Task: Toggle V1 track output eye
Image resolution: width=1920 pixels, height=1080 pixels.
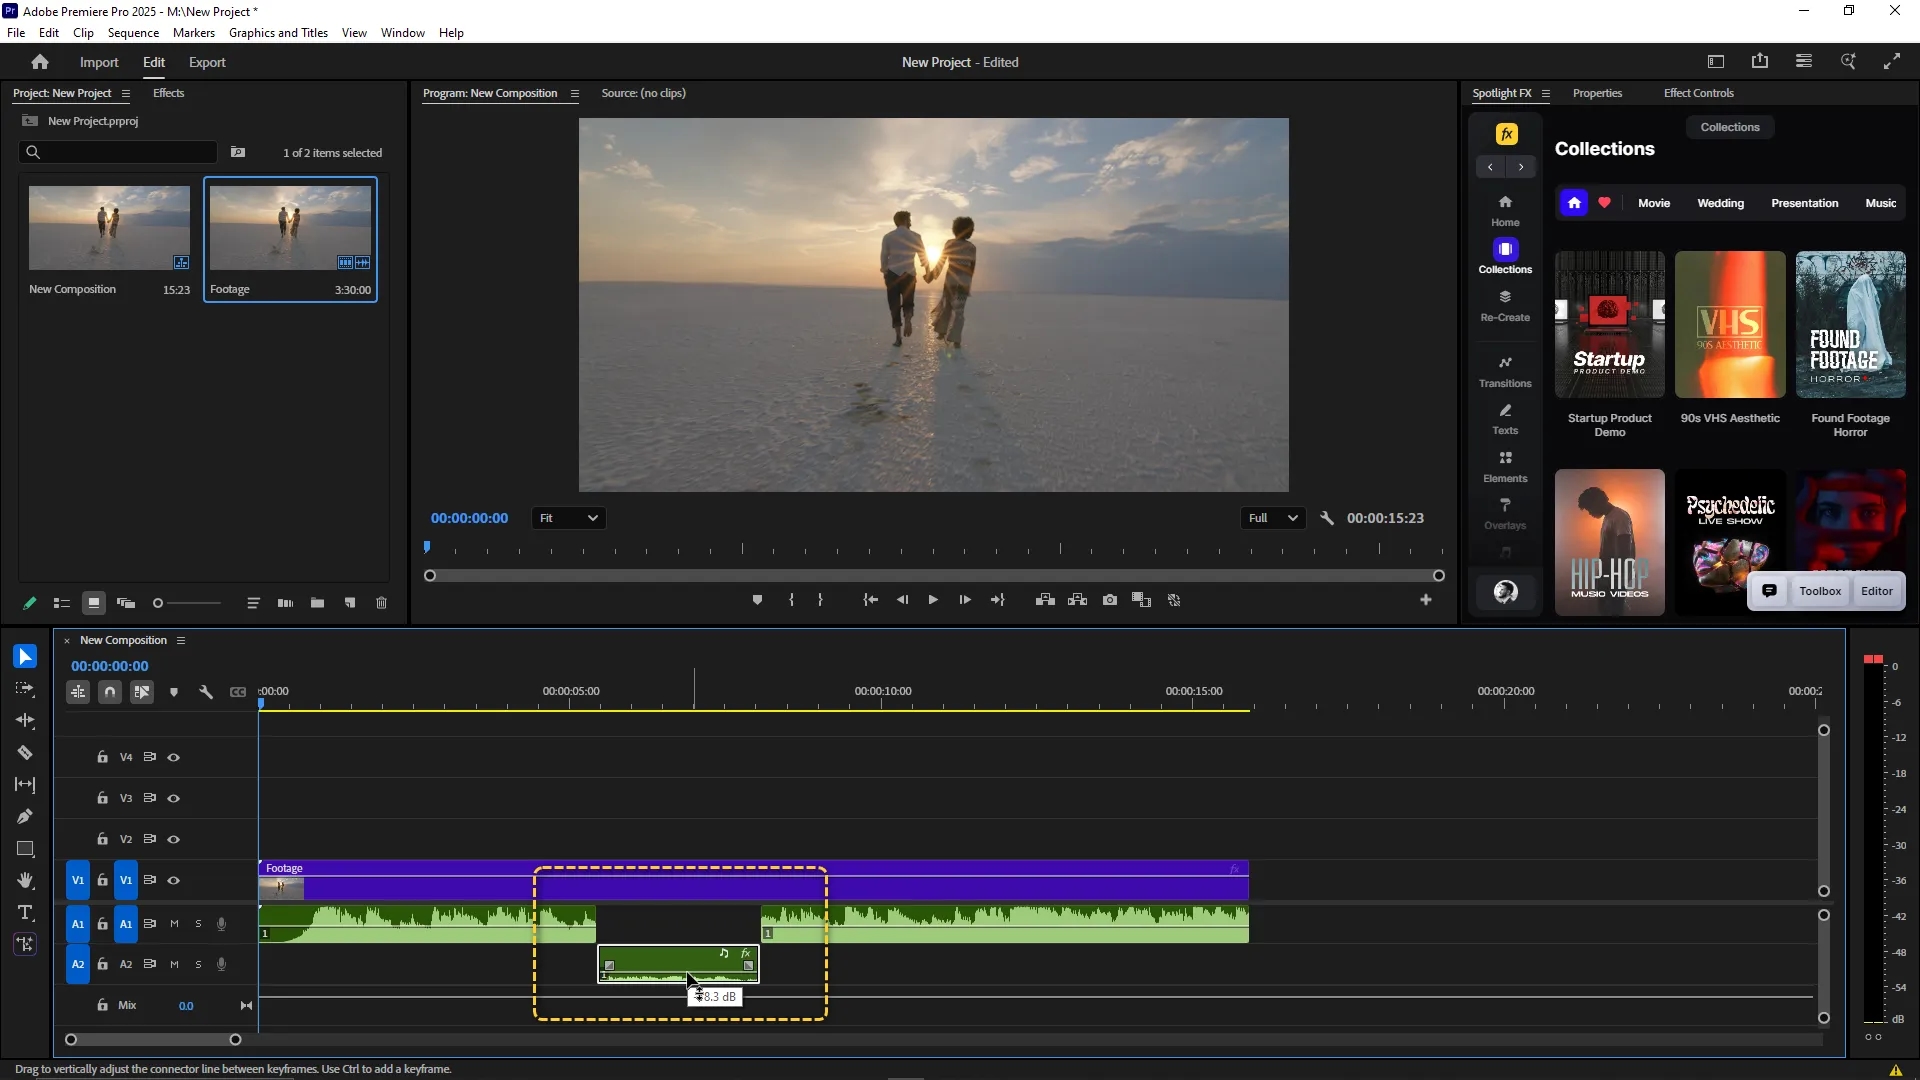Action: 173,881
